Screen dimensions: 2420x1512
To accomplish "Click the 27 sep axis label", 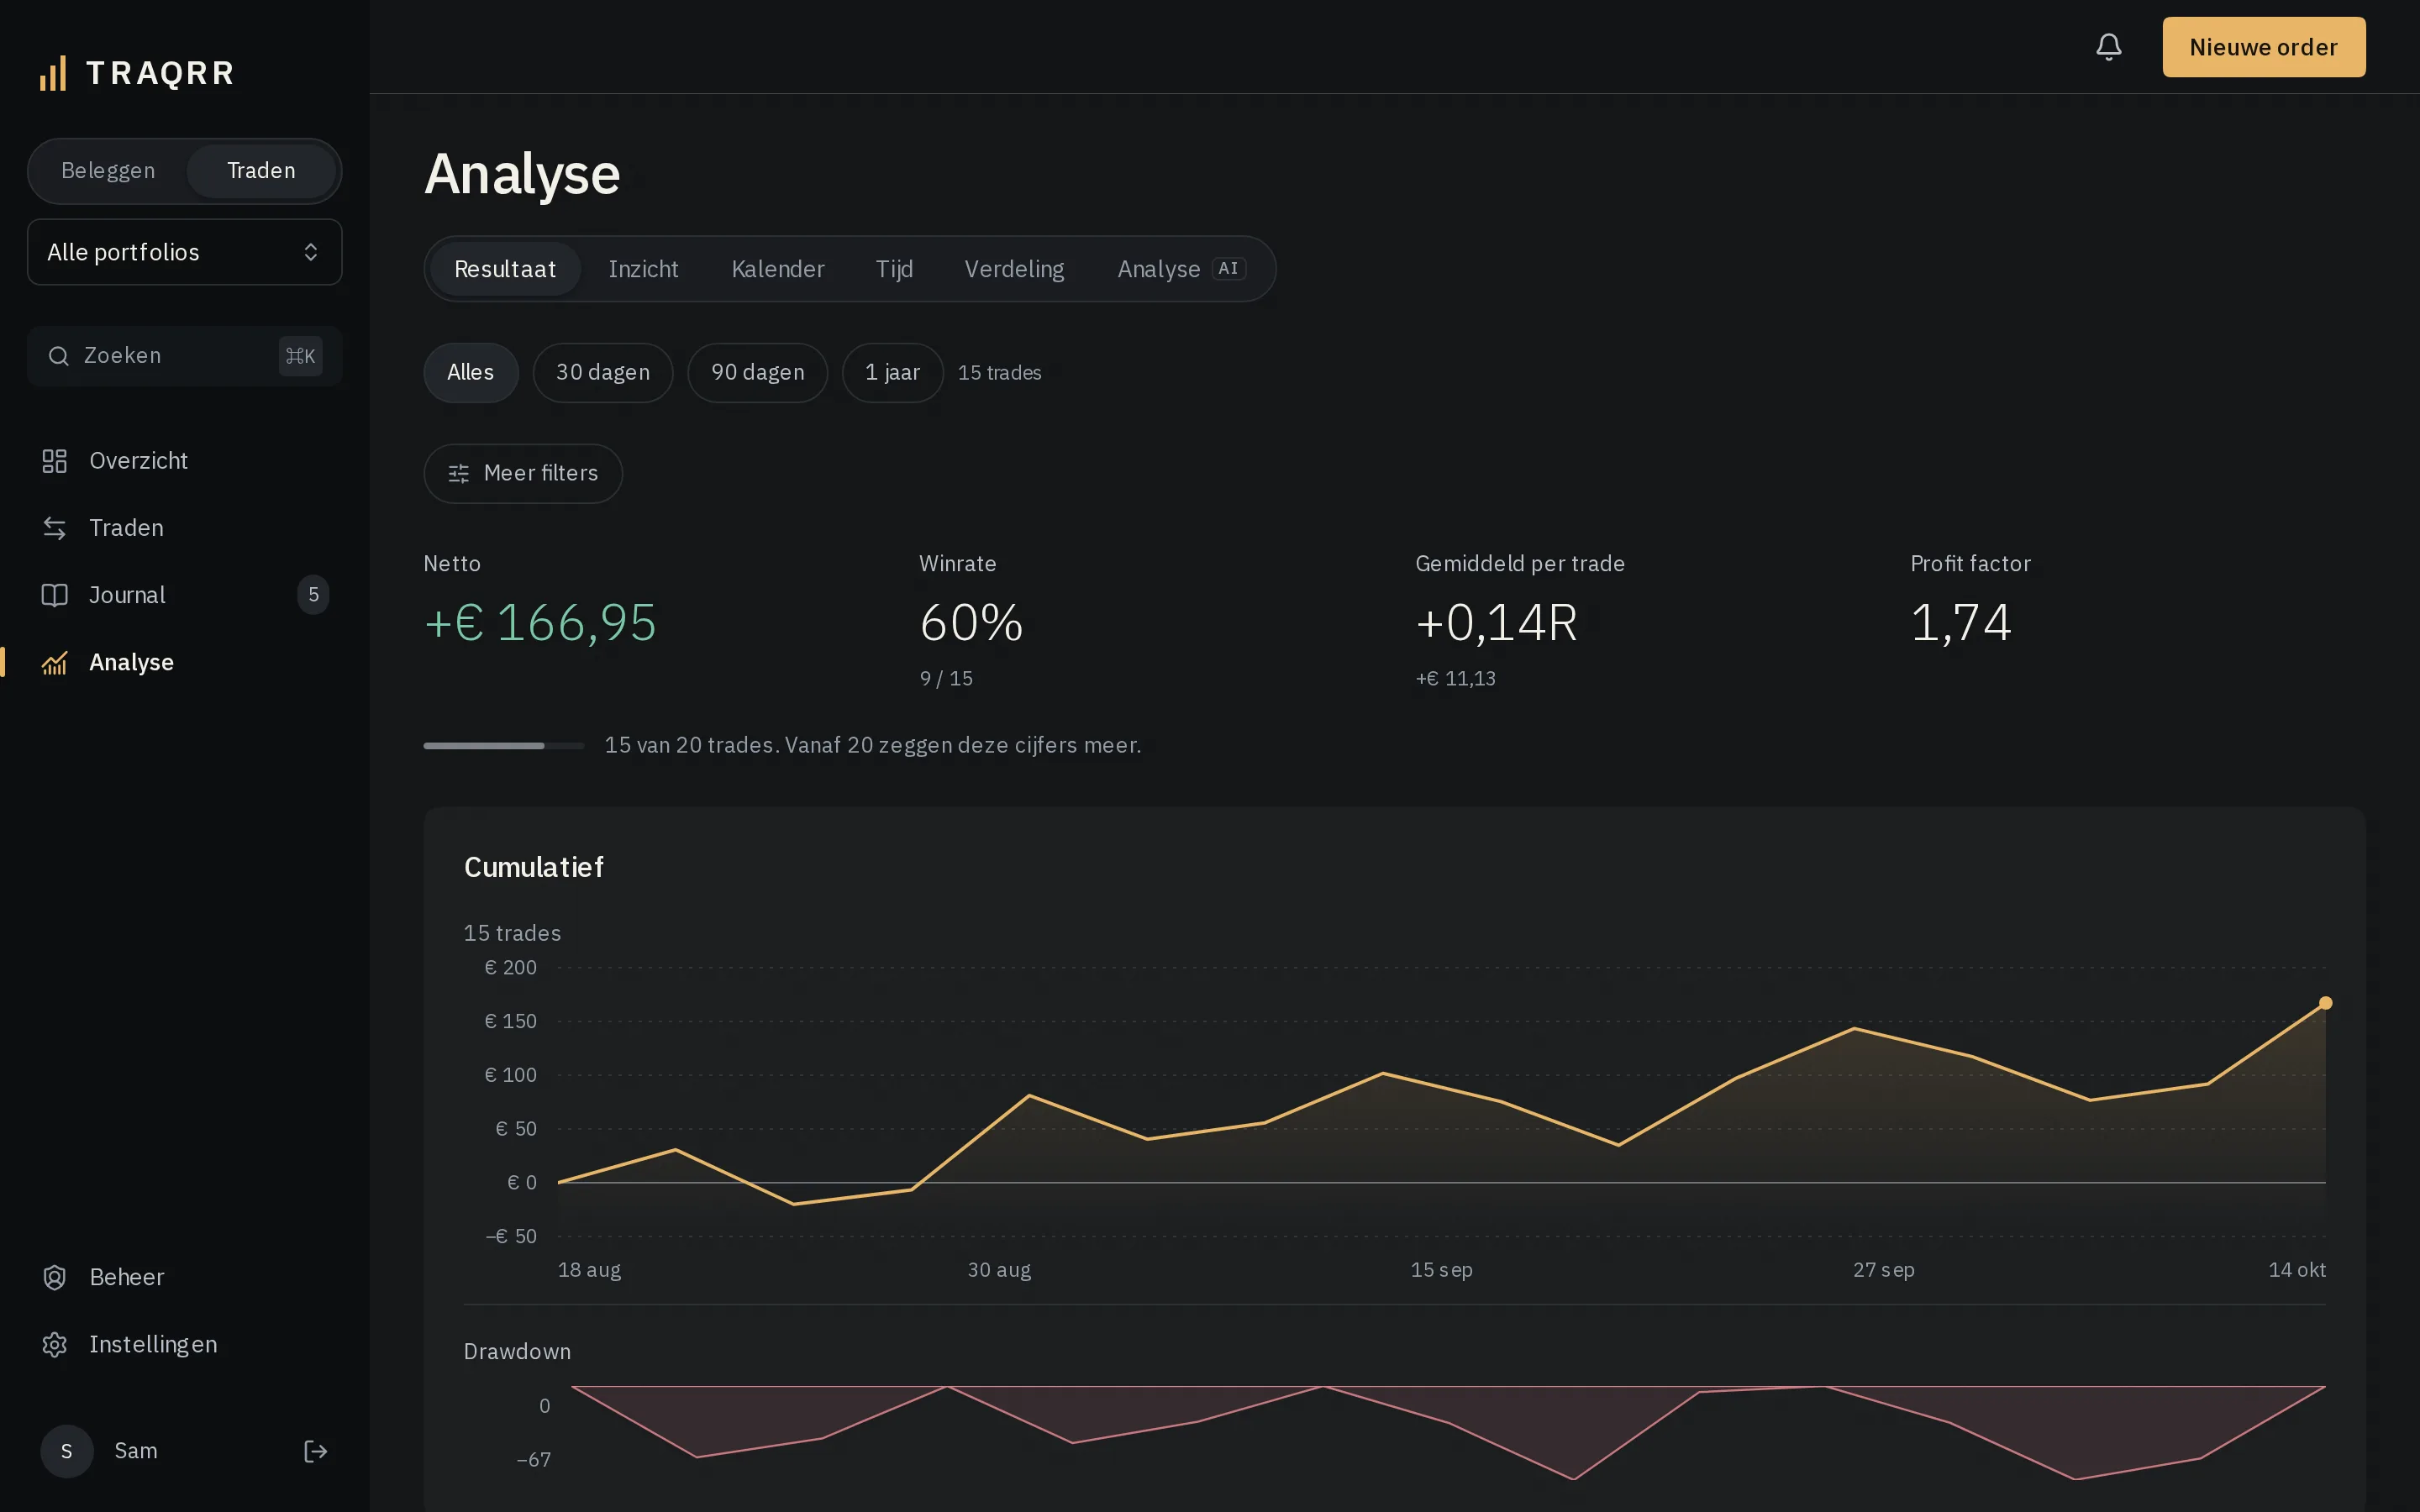I will tap(1884, 1270).
